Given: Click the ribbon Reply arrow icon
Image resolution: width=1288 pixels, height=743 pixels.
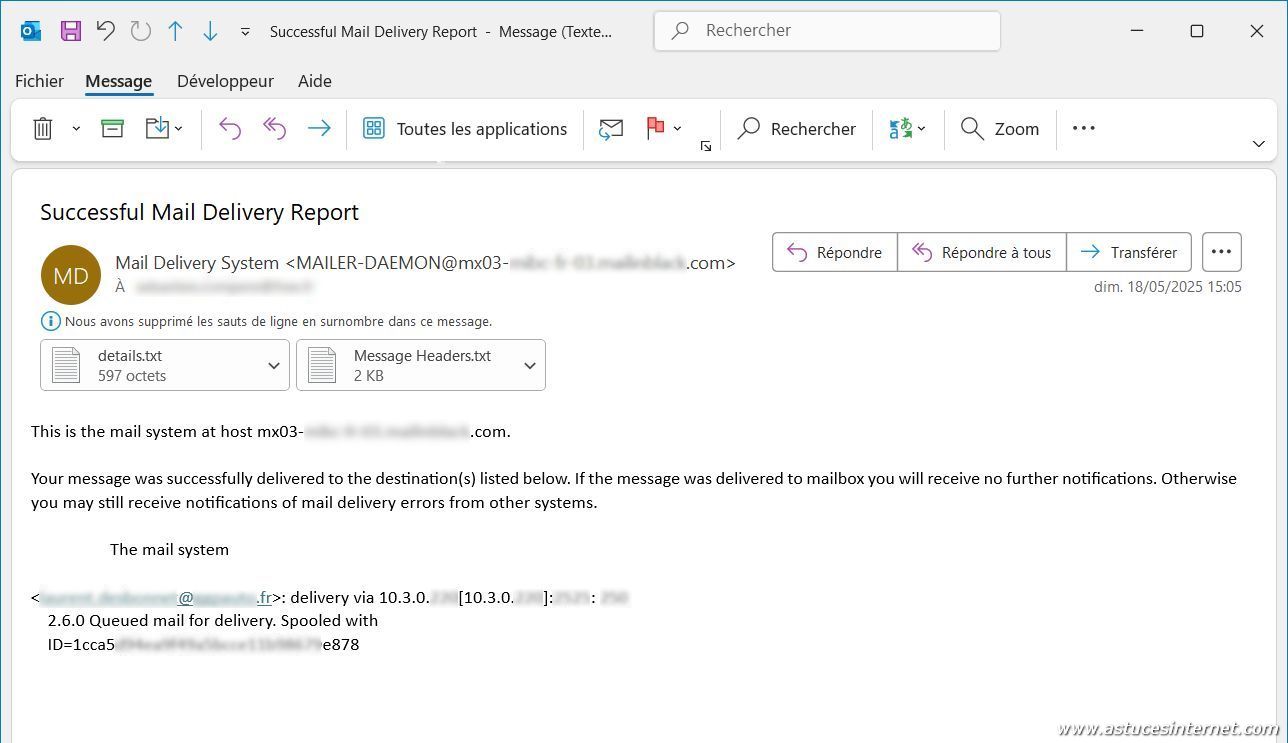Looking at the screenshot, I should click(230, 128).
